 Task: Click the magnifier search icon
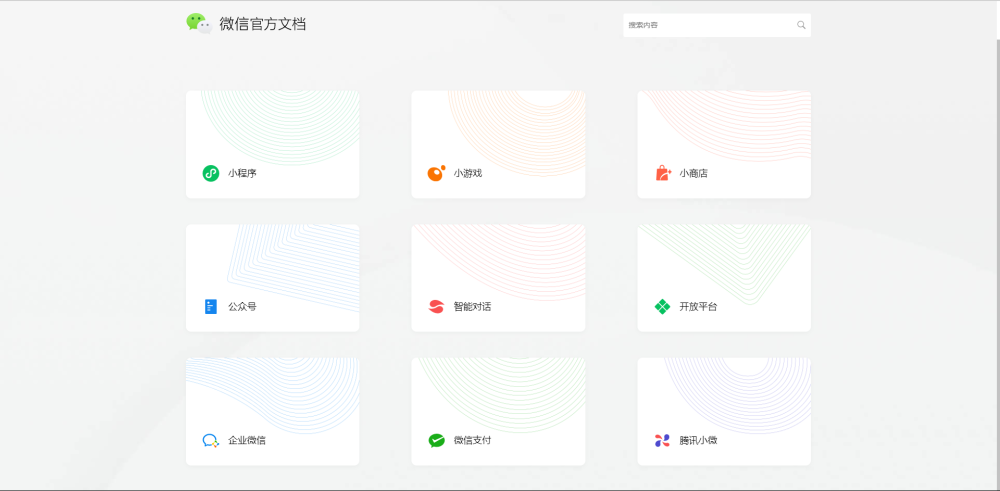801,25
